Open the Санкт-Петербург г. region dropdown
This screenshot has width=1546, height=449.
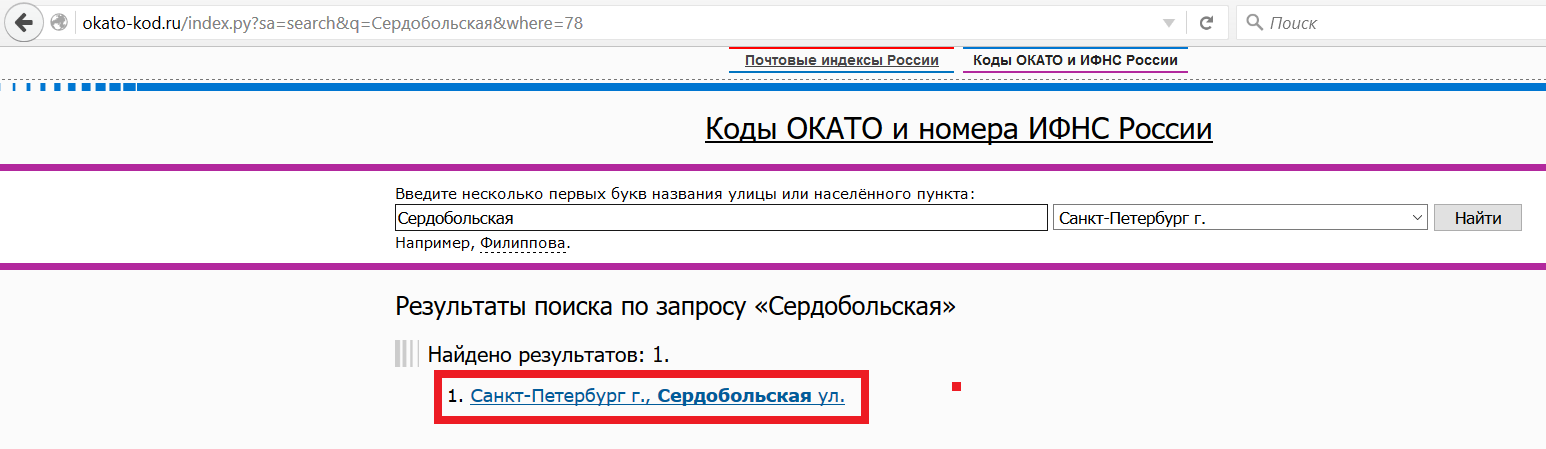tap(1239, 218)
